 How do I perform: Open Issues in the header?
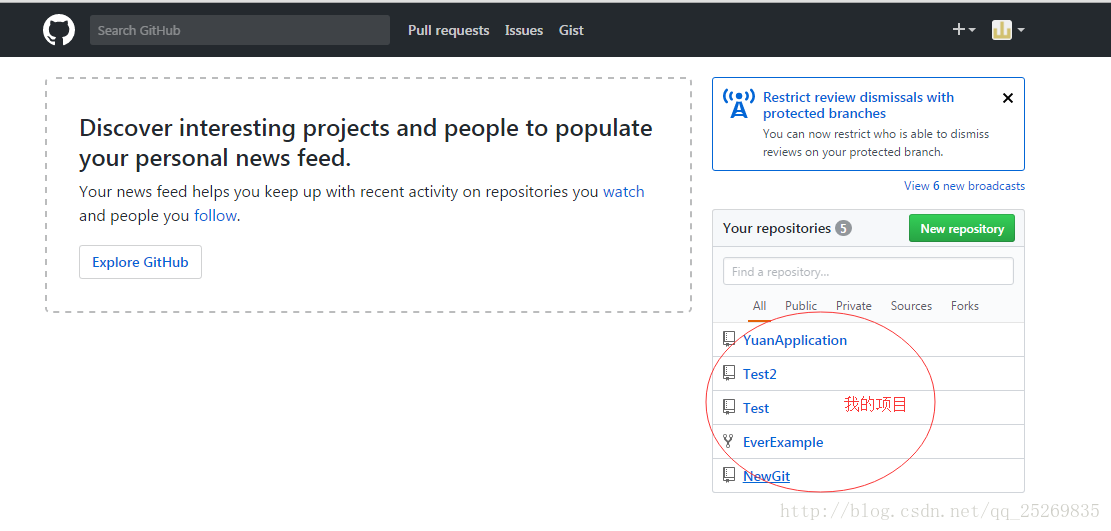pos(524,30)
